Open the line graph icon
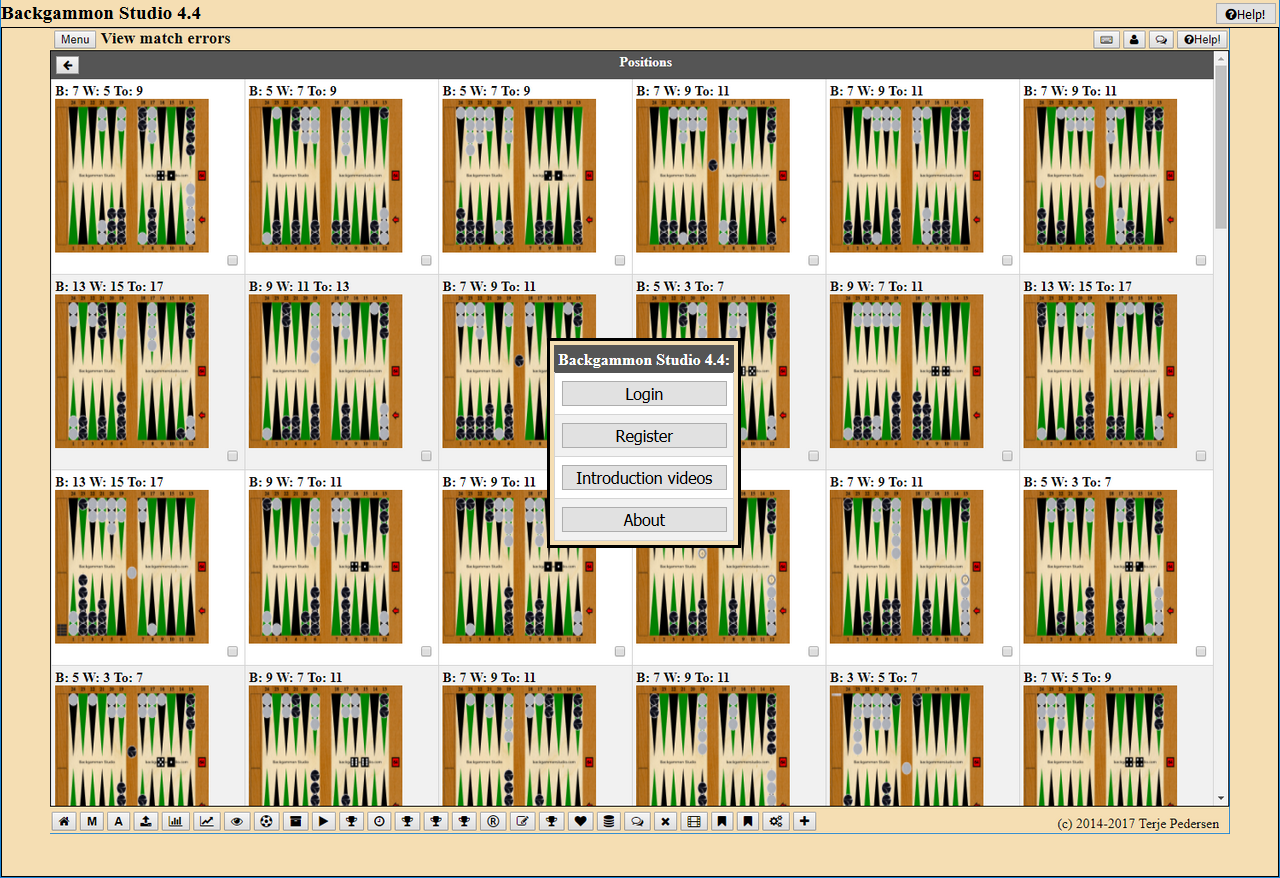Screen dimensions: 1280x878 (x=207, y=821)
